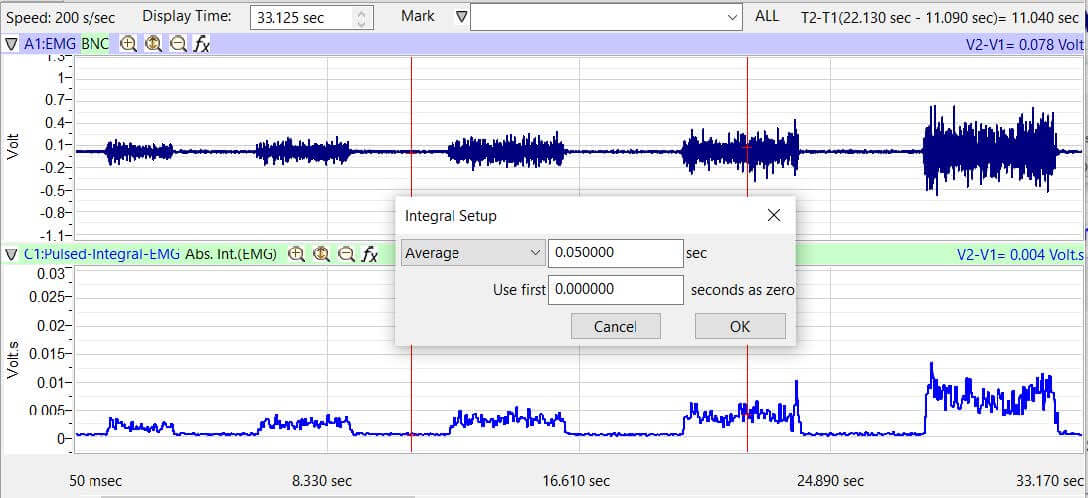This screenshot has height=498, width=1088.
Task: Click the Use first seconds as zero field
Action: point(614,290)
